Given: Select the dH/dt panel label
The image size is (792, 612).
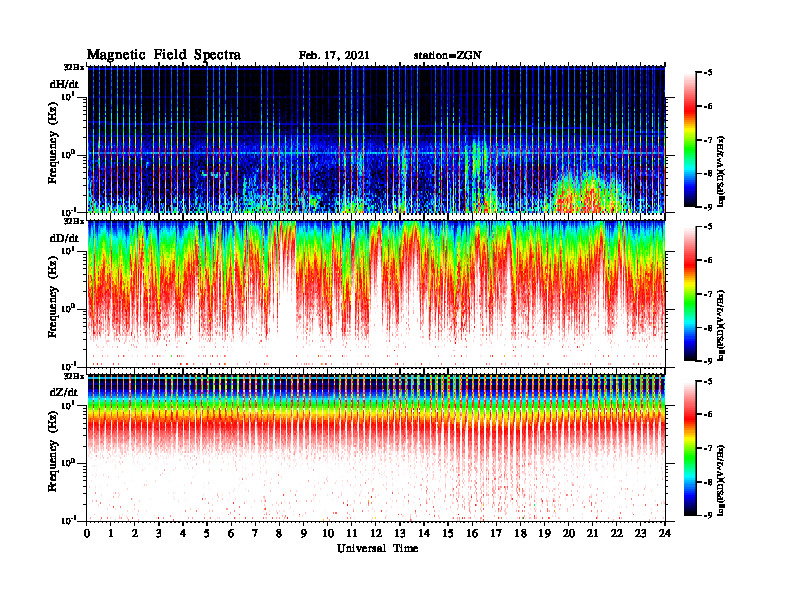Looking at the screenshot, I should [x=64, y=84].
